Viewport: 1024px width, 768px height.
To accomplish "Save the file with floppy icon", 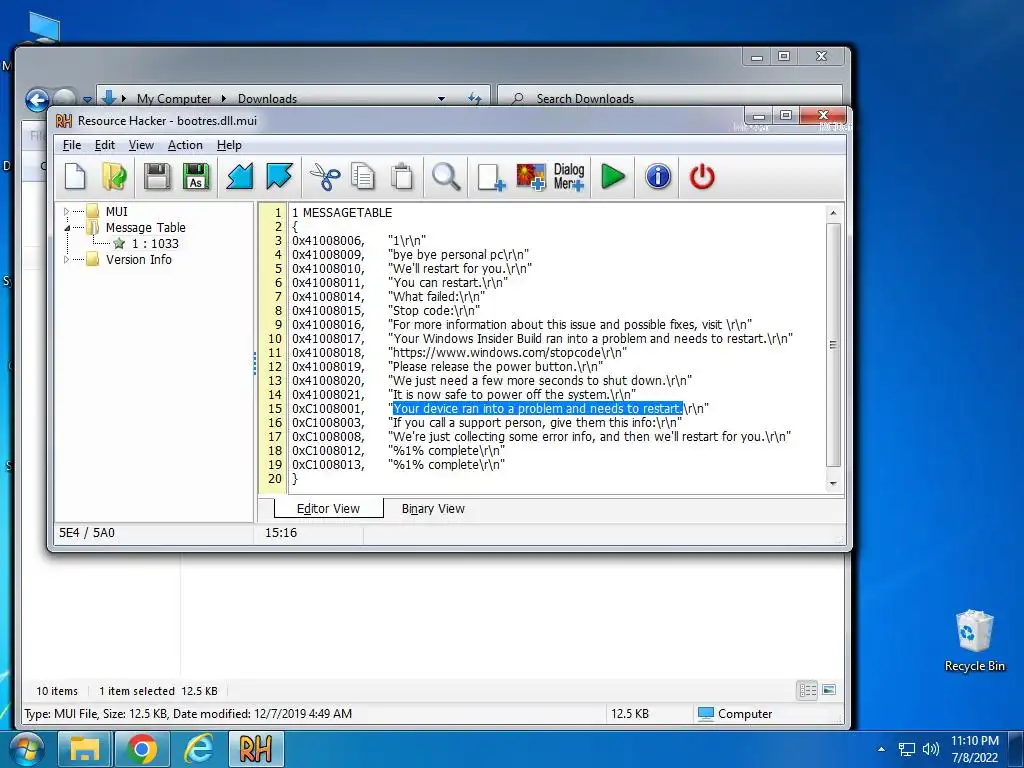I will [157, 176].
